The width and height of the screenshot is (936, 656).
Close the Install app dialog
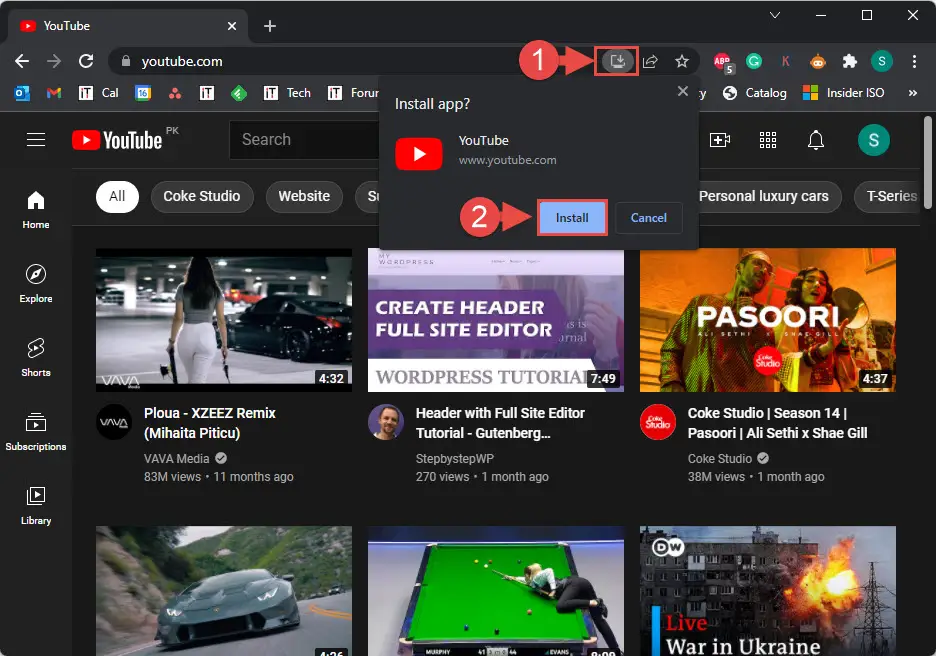tap(683, 91)
